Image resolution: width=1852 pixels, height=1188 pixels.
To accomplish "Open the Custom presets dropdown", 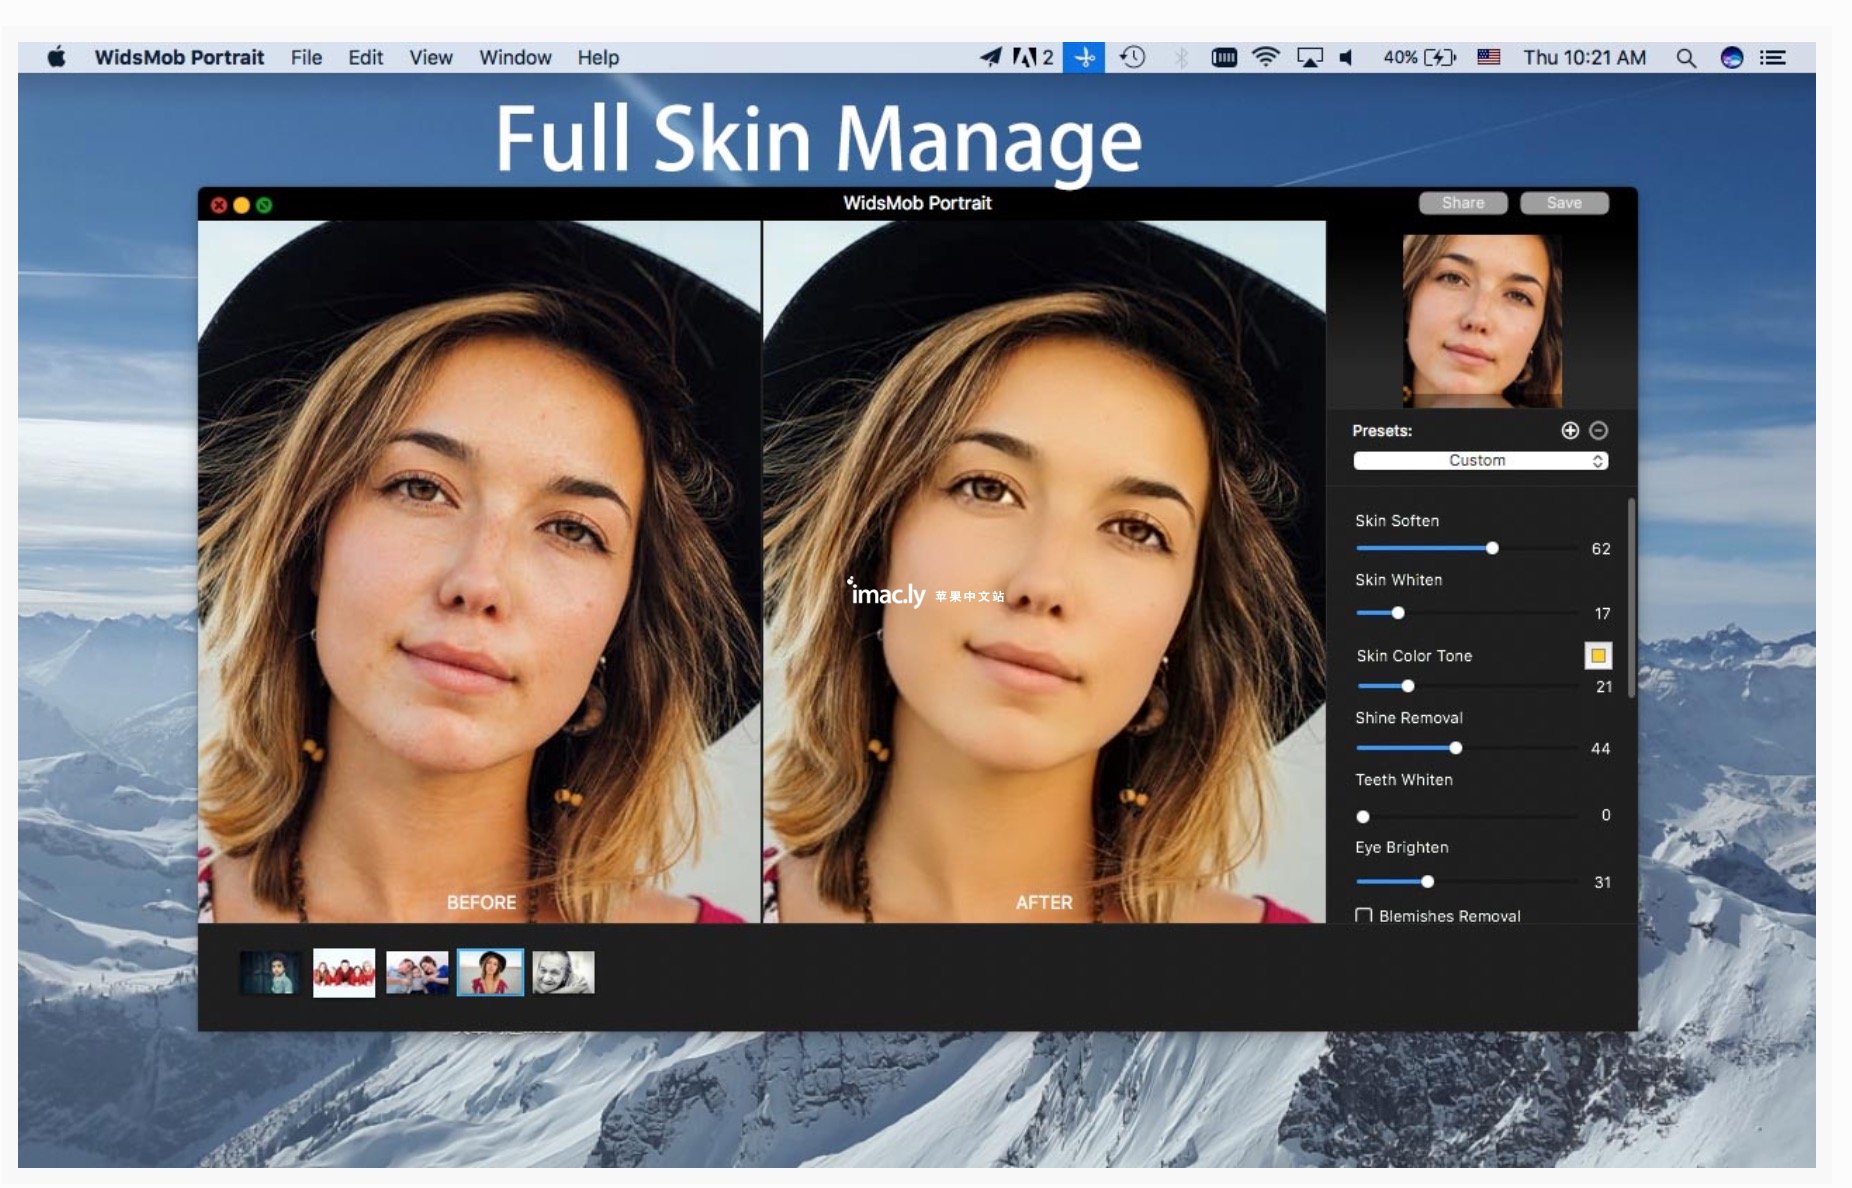I will pos(1480,460).
